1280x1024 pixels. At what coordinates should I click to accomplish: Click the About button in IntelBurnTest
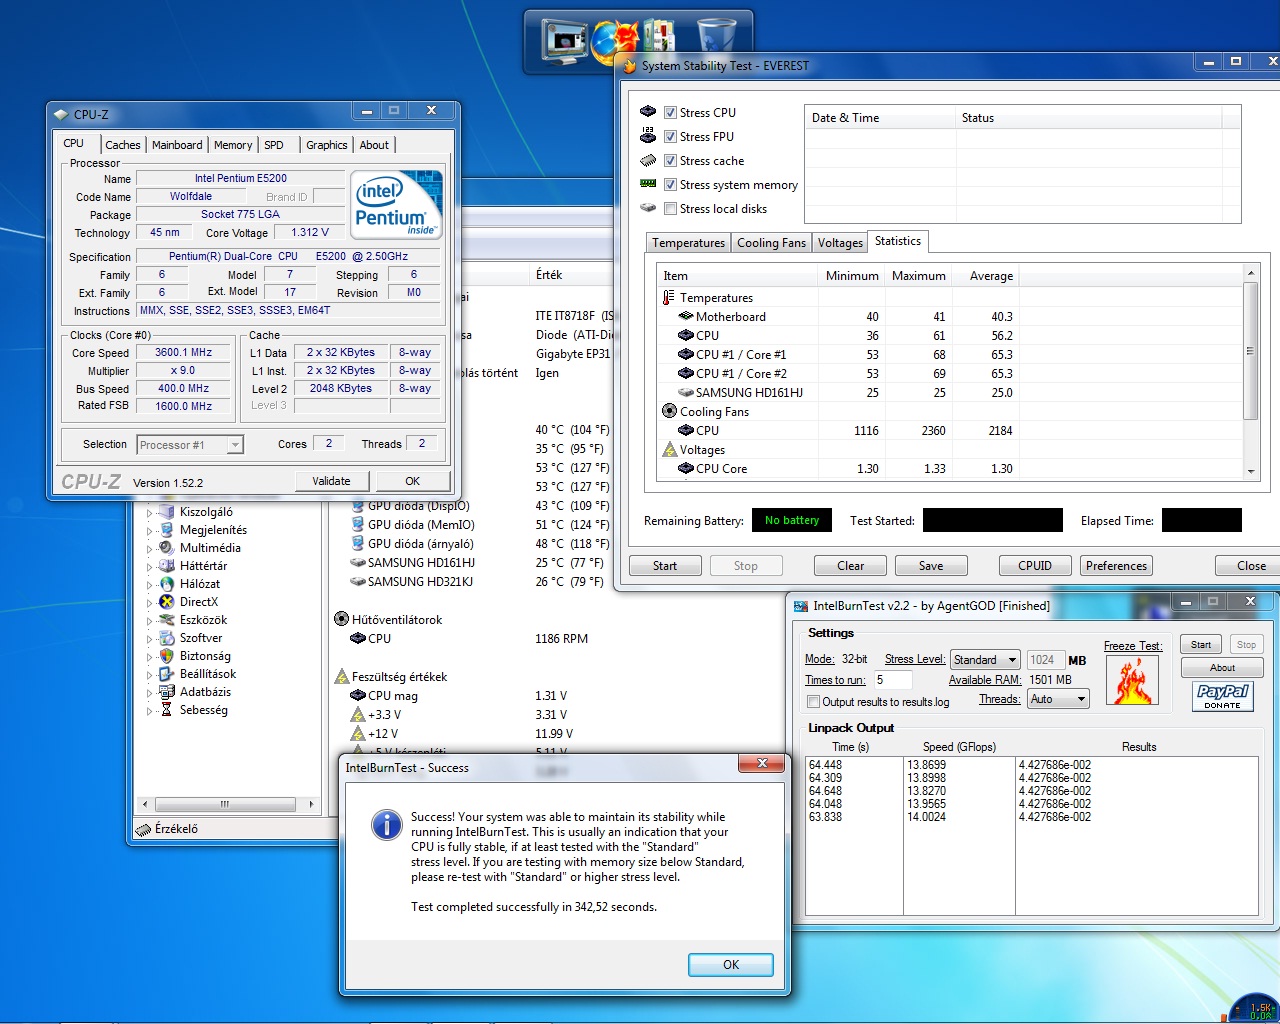click(1222, 668)
